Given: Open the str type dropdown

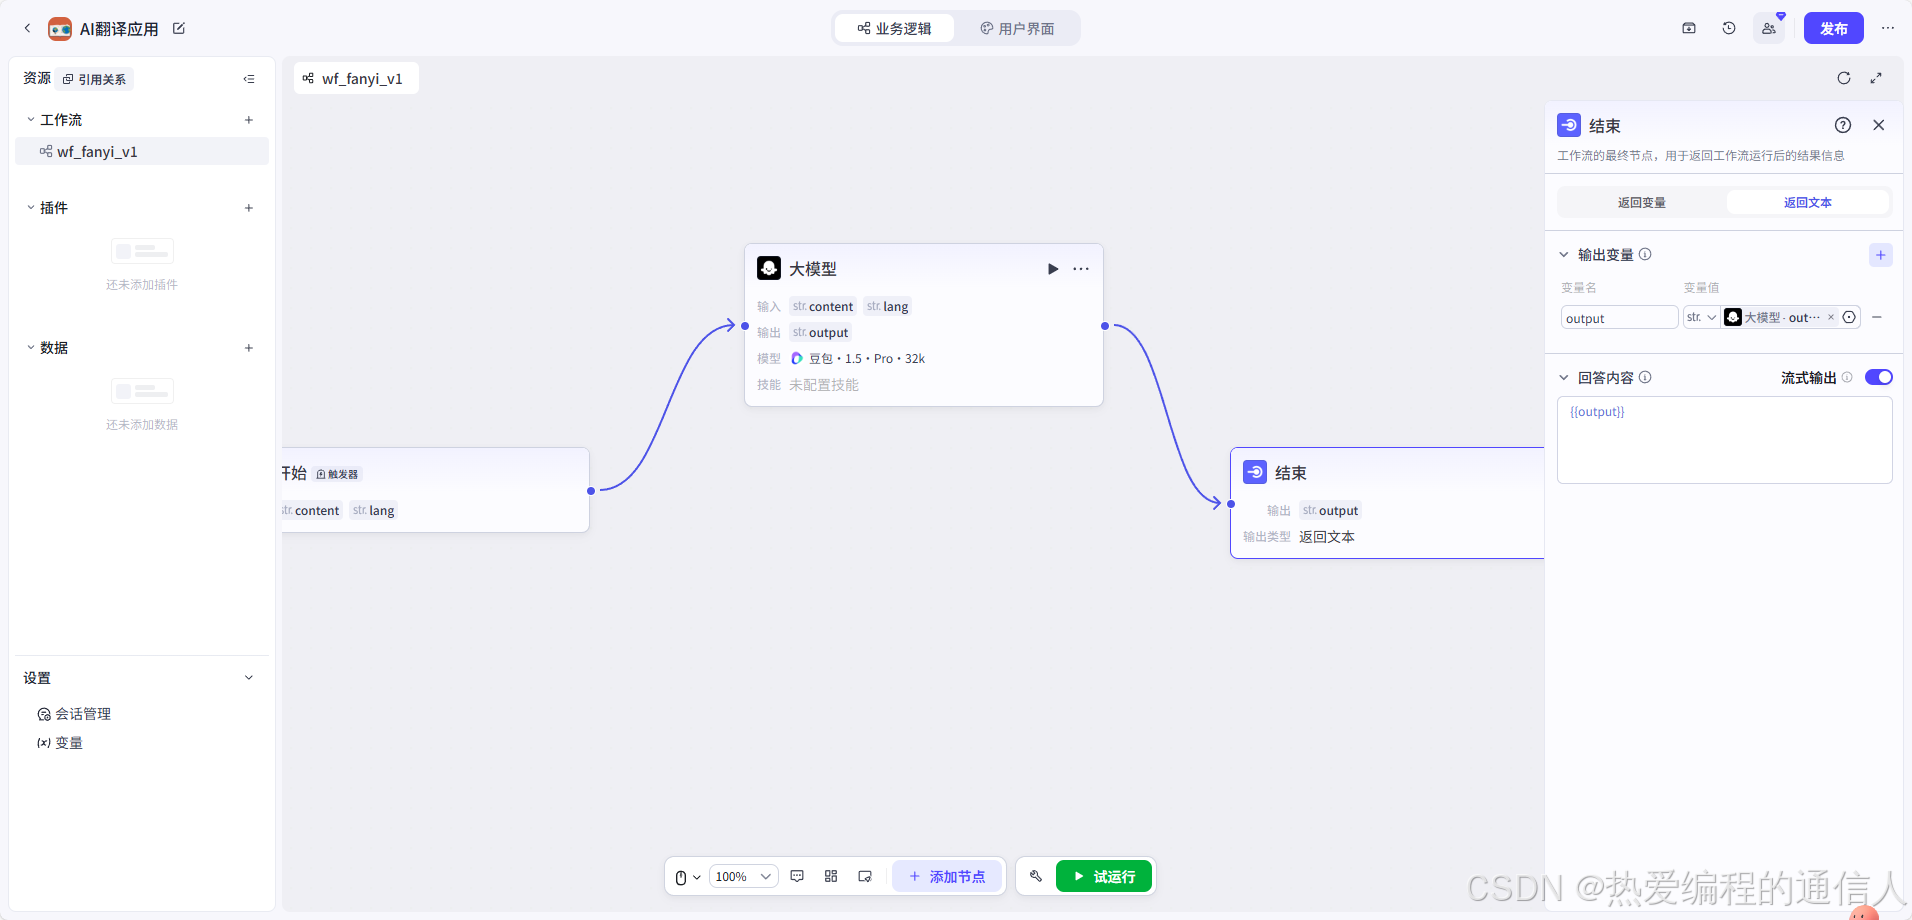Looking at the screenshot, I should point(1701,317).
